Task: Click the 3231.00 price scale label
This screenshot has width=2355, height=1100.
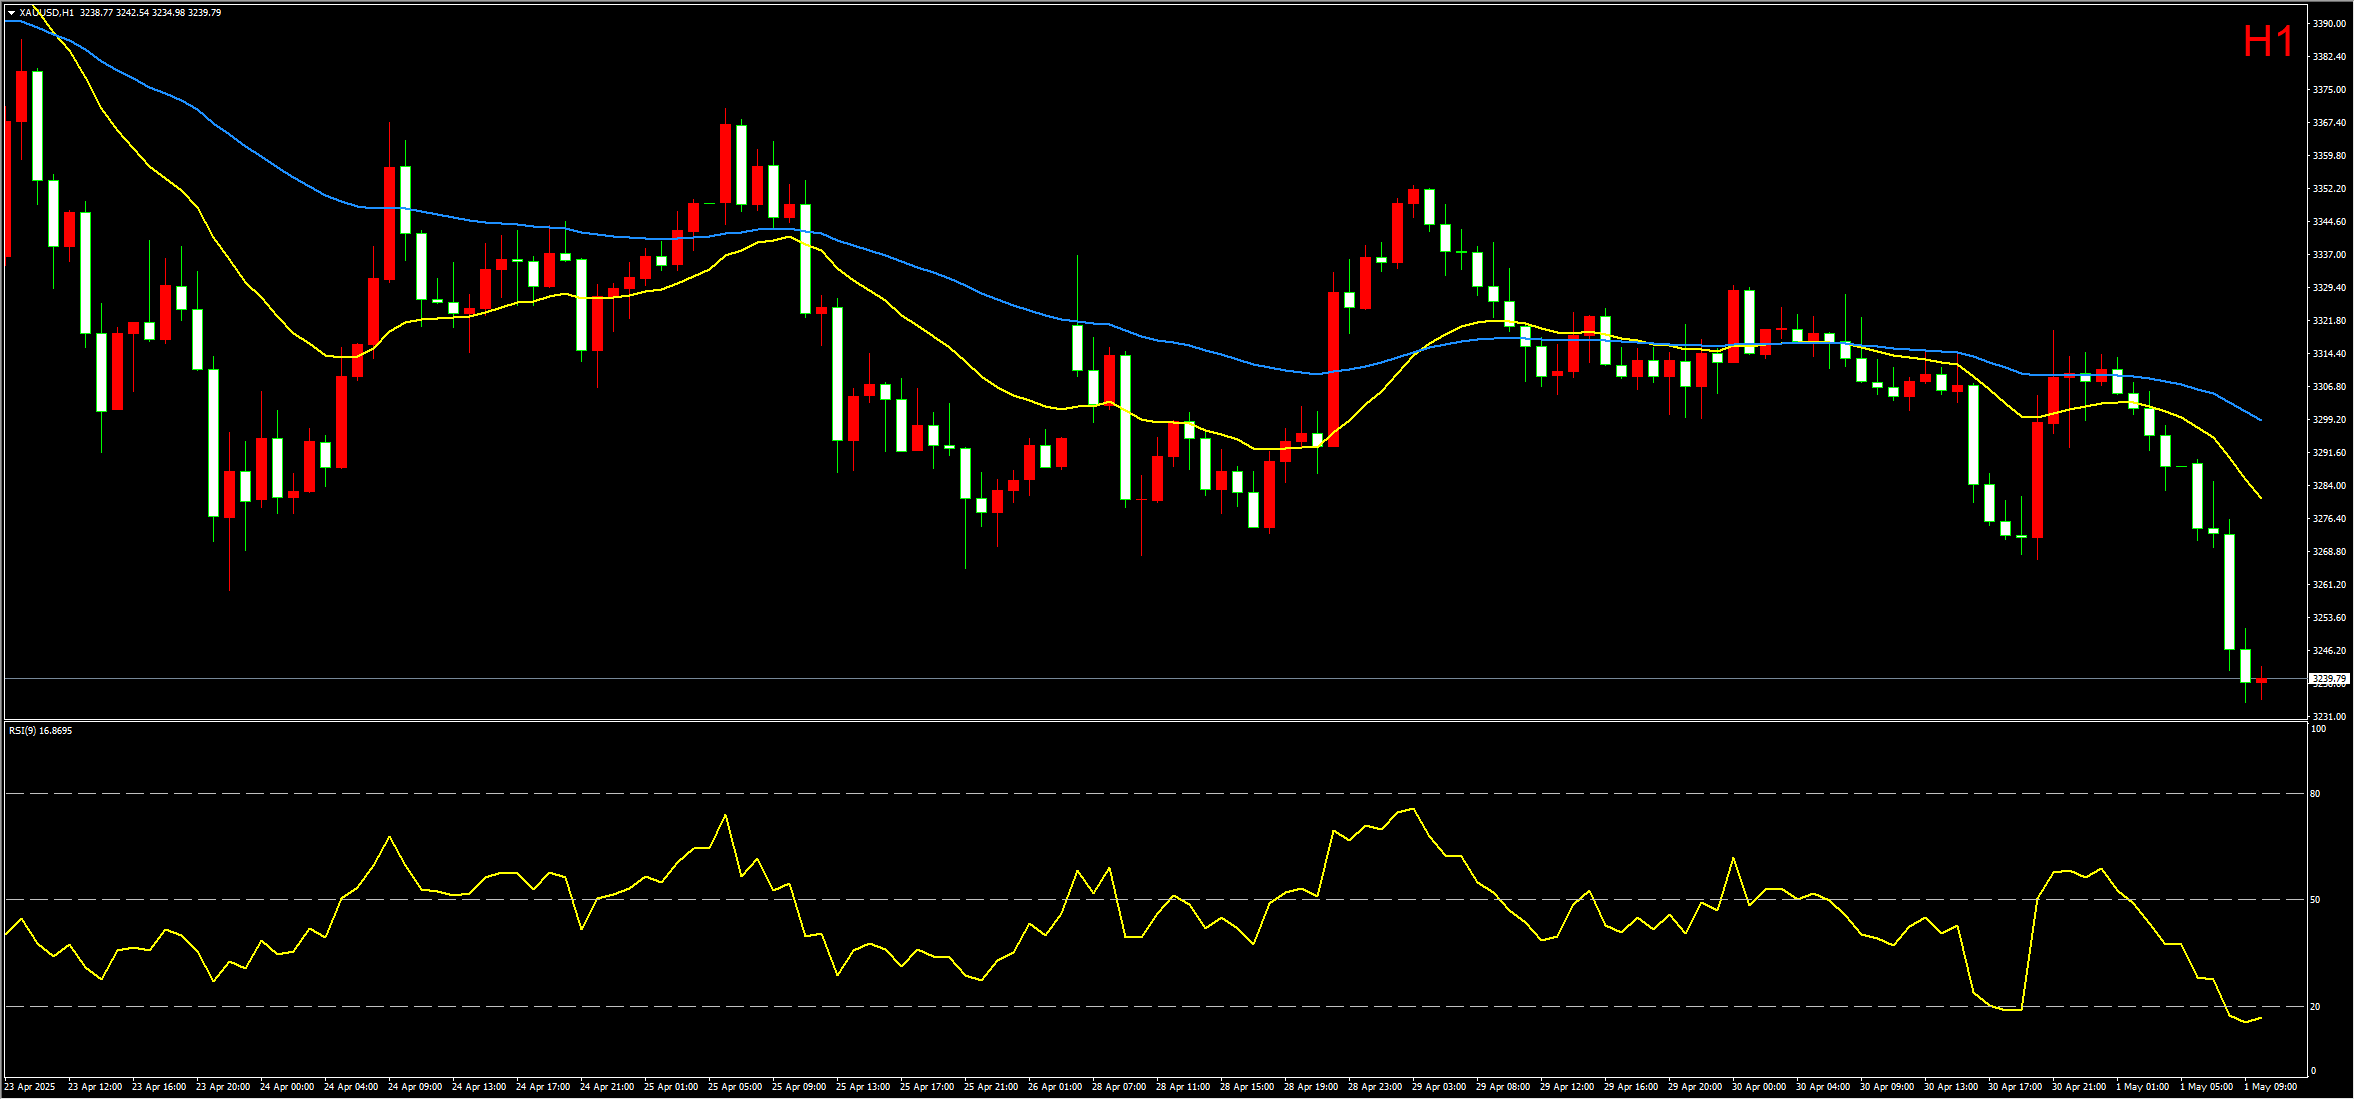Action: [x=2329, y=716]
